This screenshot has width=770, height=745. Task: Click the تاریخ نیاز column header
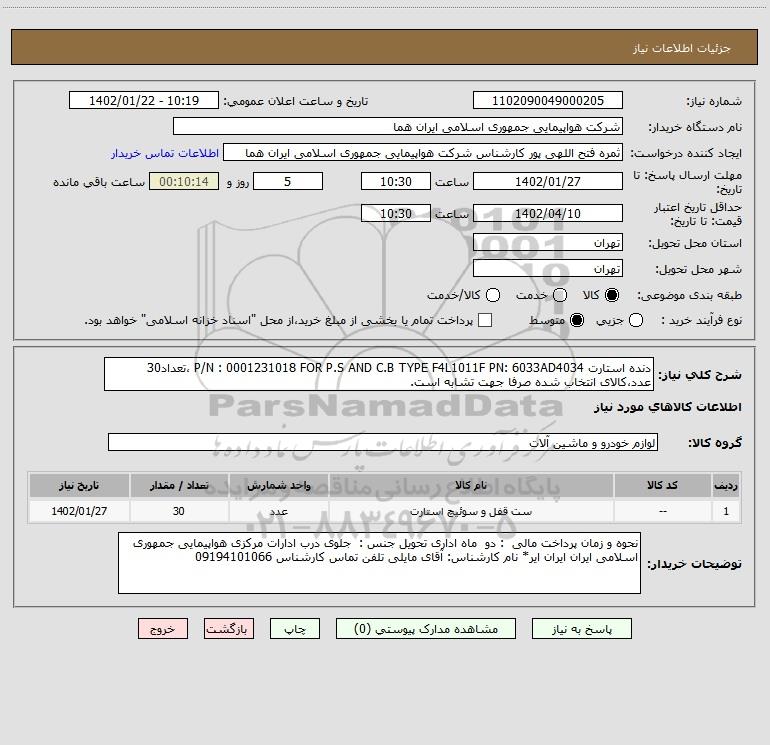[x=79, y=485]
